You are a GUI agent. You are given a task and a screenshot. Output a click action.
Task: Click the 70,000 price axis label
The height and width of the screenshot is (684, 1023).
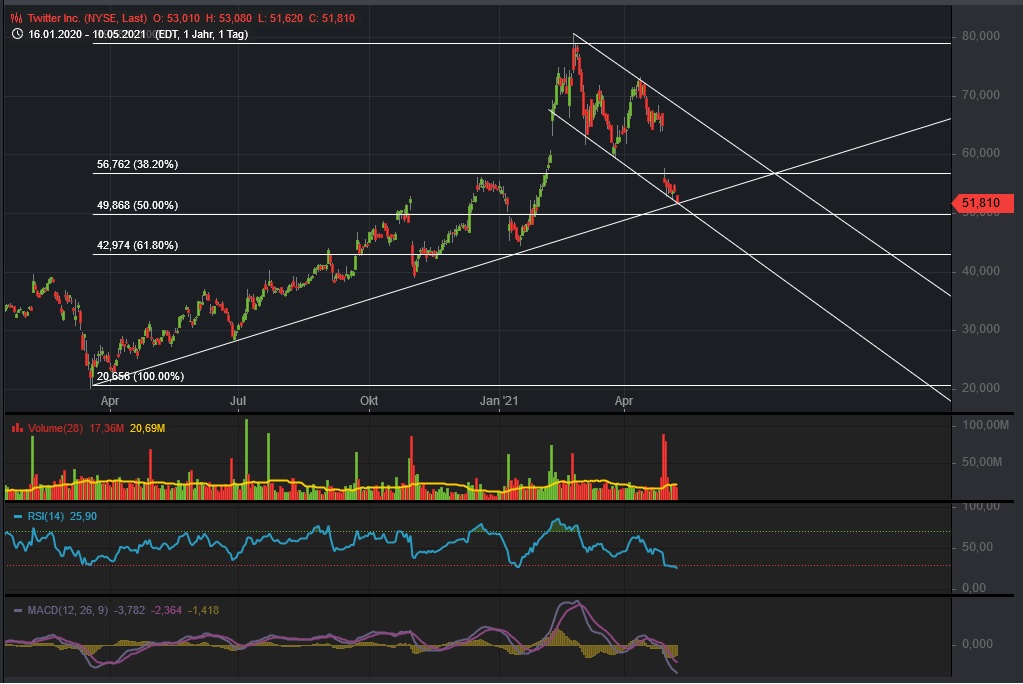click(x=981, y=95)
